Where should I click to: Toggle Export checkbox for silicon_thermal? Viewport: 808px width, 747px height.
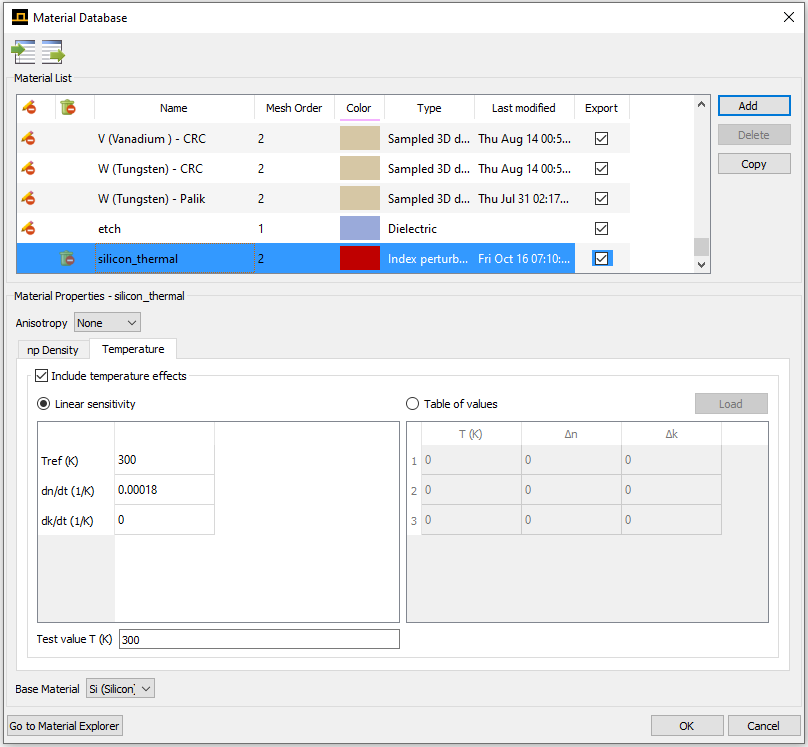[601, 258]
